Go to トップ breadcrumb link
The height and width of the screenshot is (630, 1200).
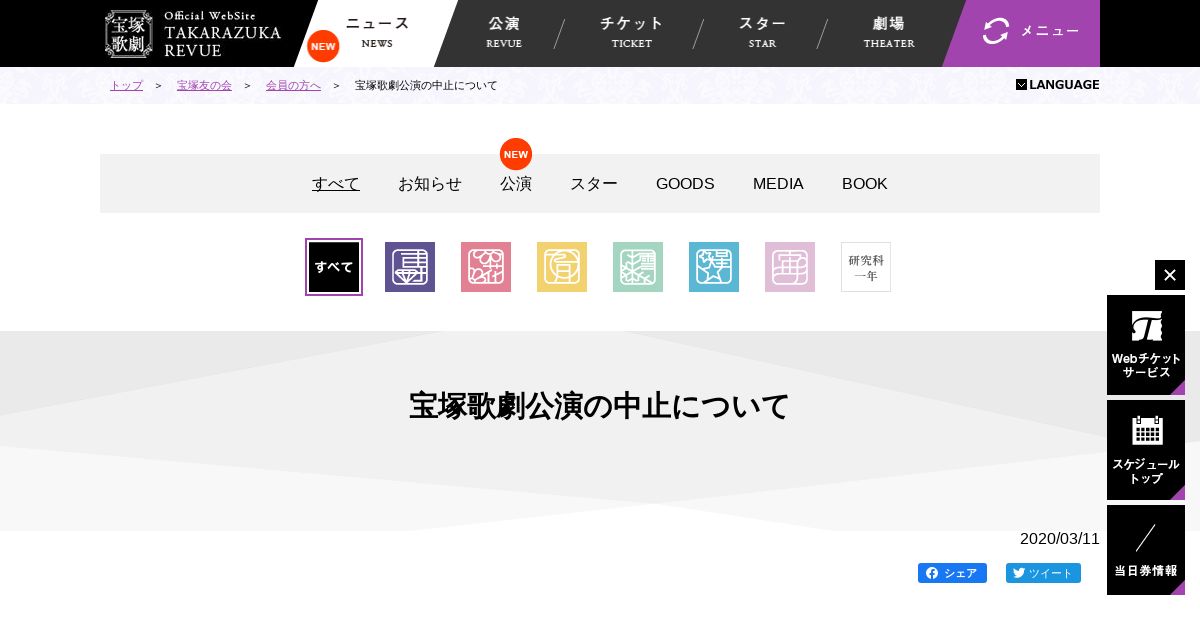[x=126, y=86]
